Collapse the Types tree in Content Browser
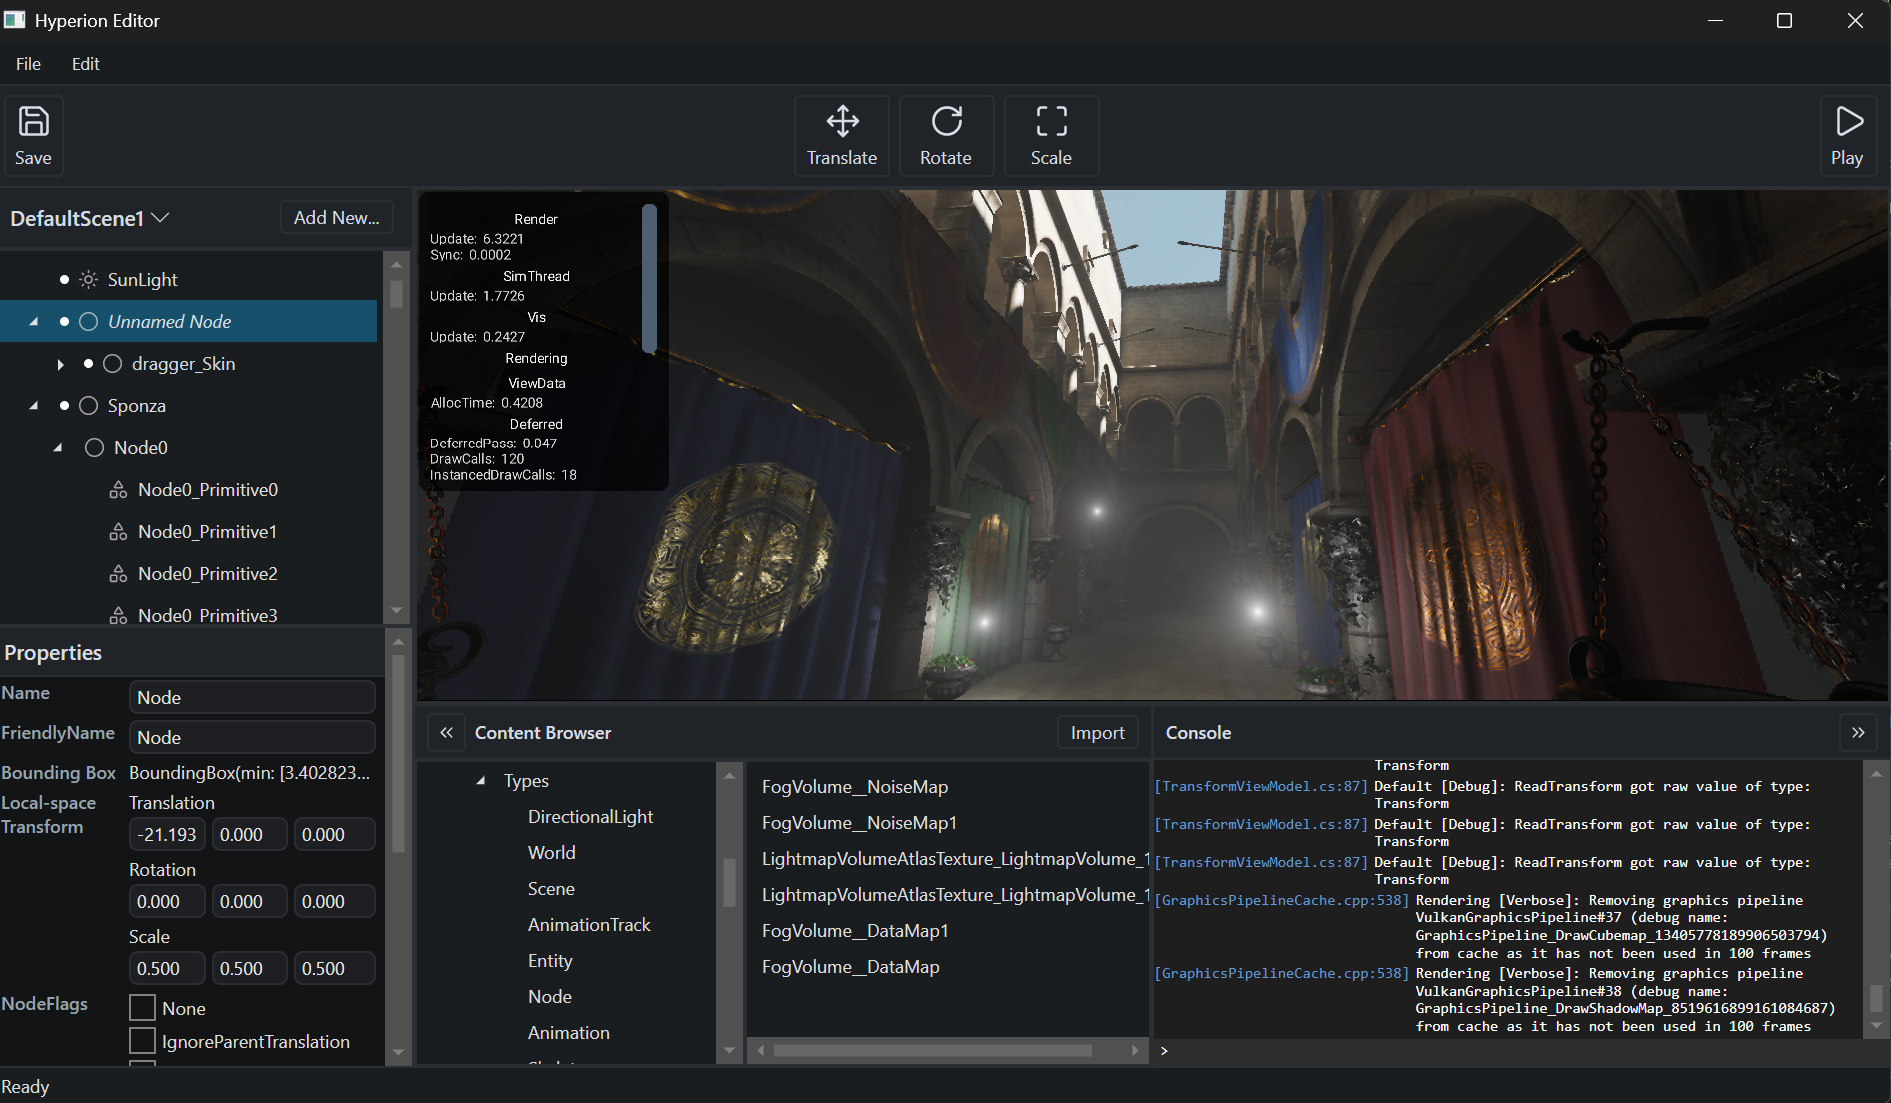This screenshot has height=1103, width=1891. click(481, 781)
